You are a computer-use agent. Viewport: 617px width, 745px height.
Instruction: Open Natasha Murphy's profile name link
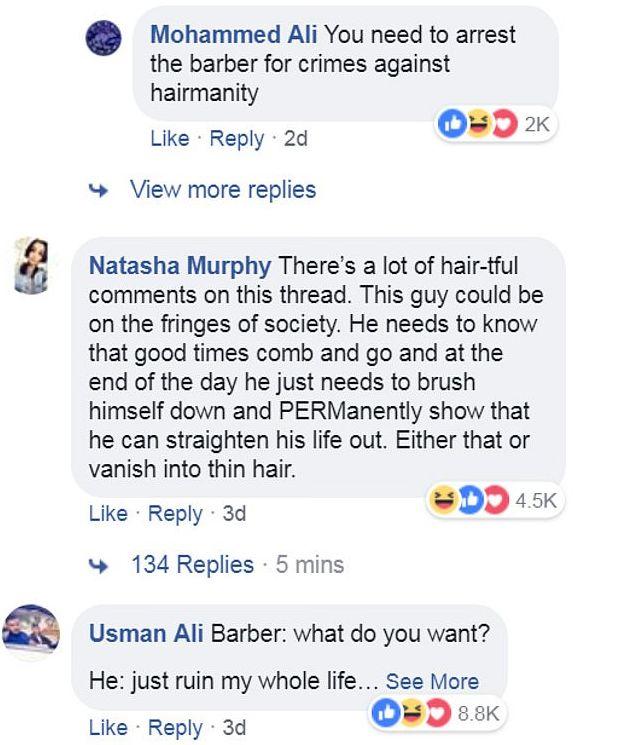pyautogui.click(x=181, y=267)
